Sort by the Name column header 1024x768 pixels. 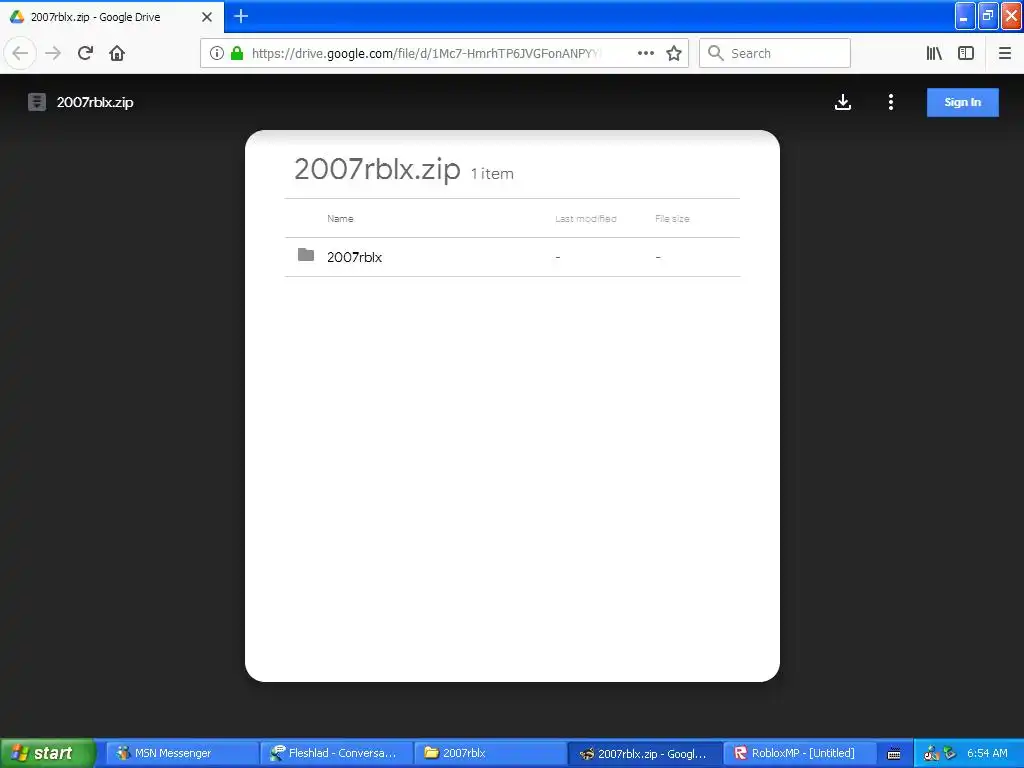(x=340, y=219)
